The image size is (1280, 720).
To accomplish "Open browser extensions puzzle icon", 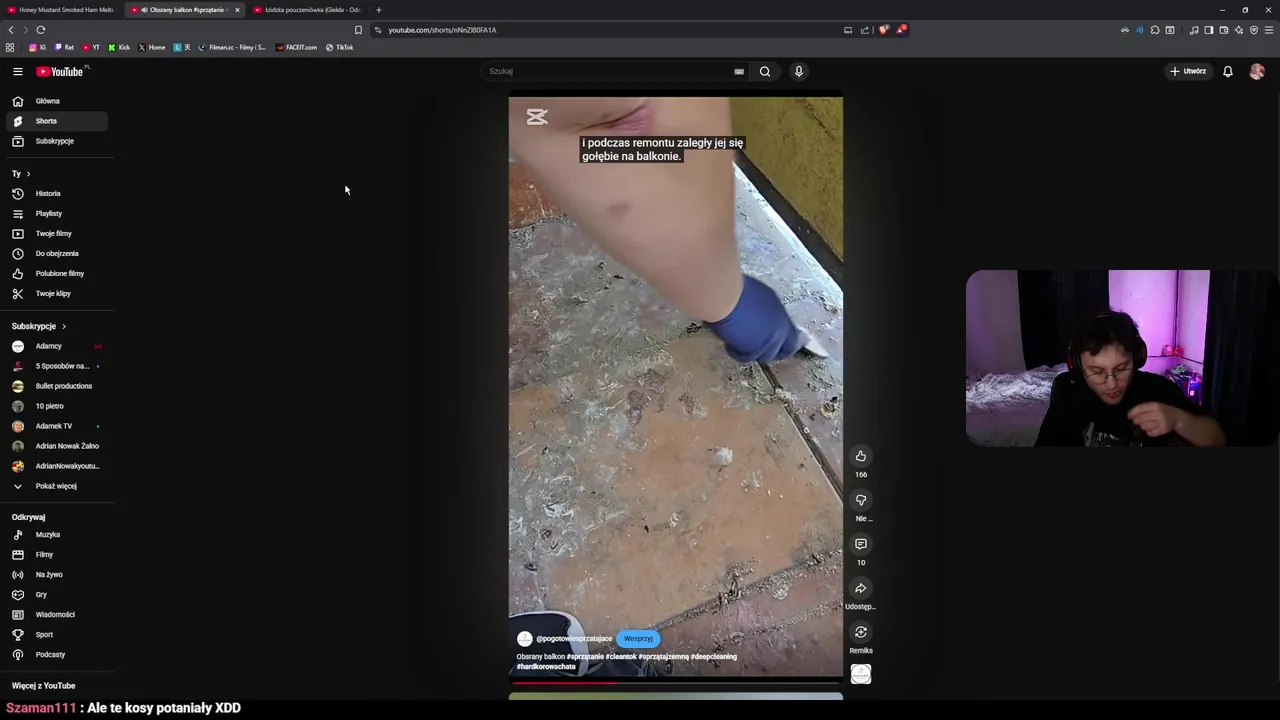I will (1155, 30).
